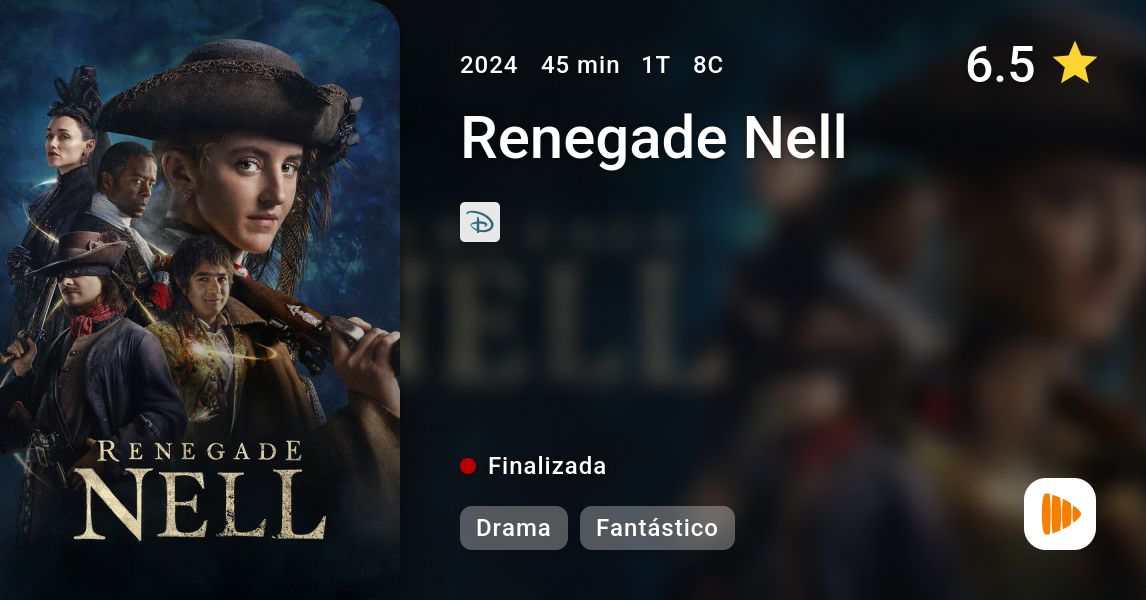Click the 2024 release year
The height and width of the screenshot is (600, 1146).
click(x=489, y=65)
